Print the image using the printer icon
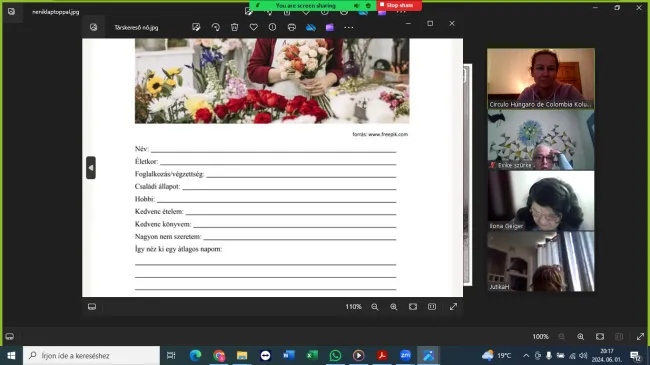 [291, 27]
